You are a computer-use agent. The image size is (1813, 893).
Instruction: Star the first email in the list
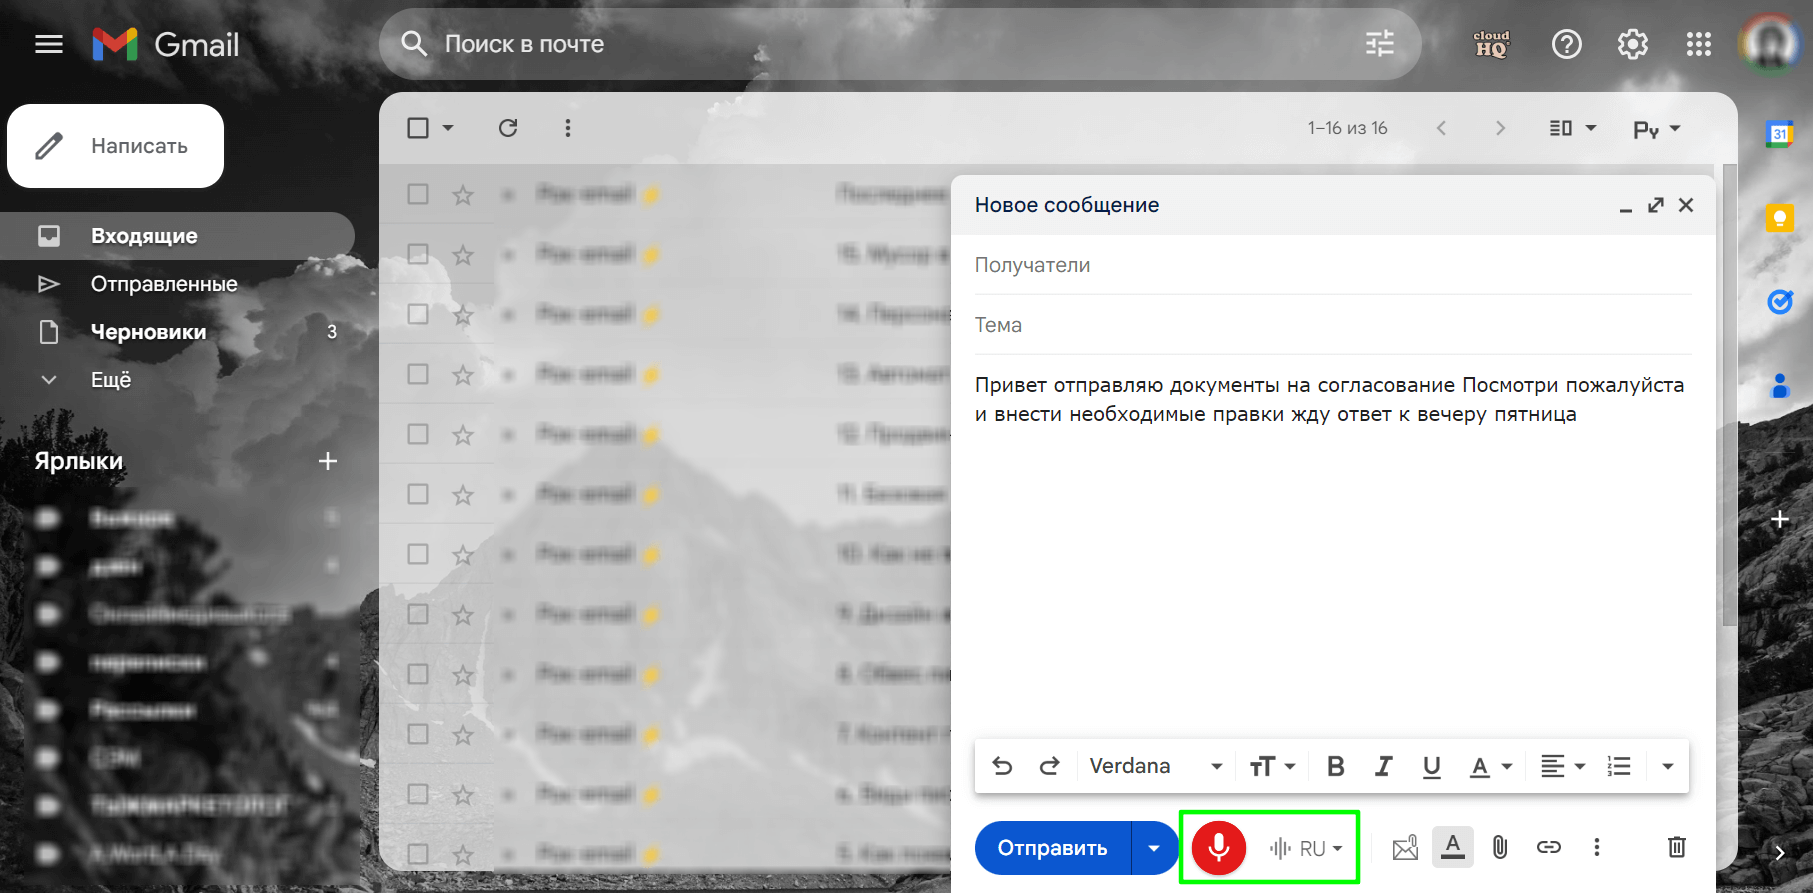tap(462, 194)
